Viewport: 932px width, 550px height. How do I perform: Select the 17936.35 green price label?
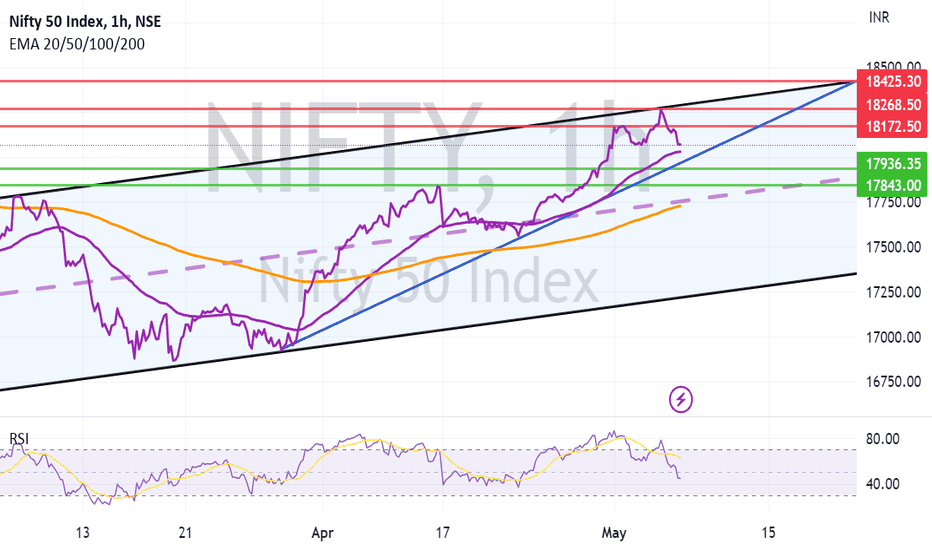point(892,164)
